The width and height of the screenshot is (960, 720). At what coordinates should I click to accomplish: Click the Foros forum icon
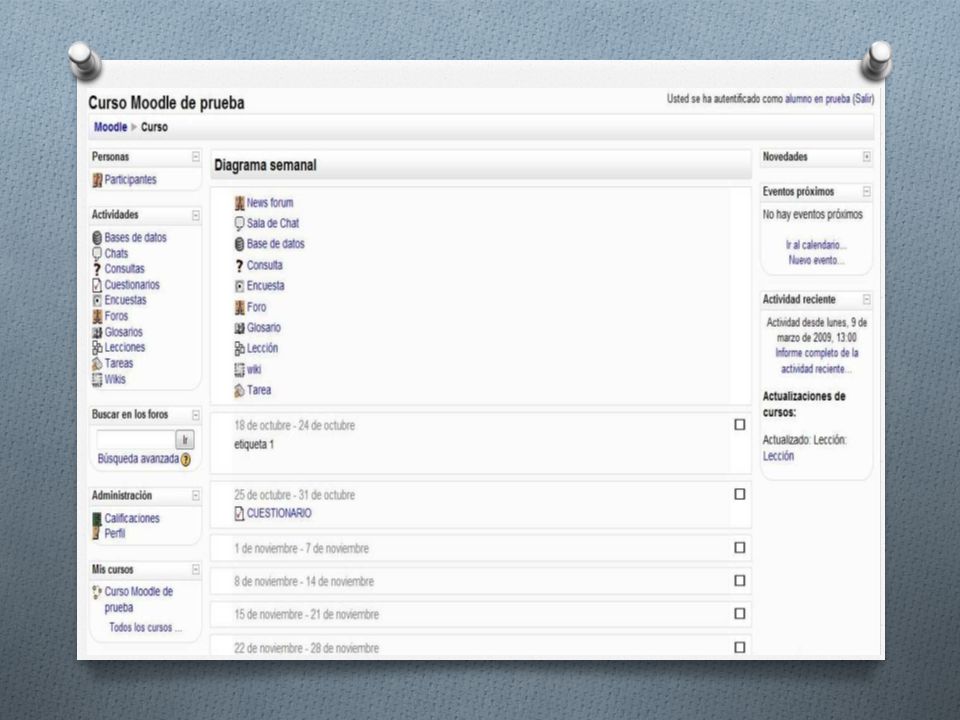pos(97,317)
